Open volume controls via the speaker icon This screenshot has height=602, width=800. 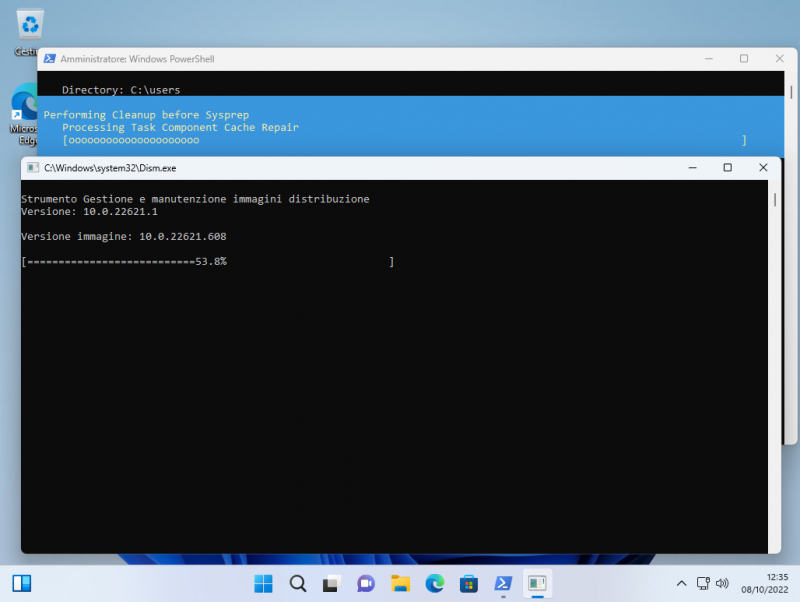[724, 583]
